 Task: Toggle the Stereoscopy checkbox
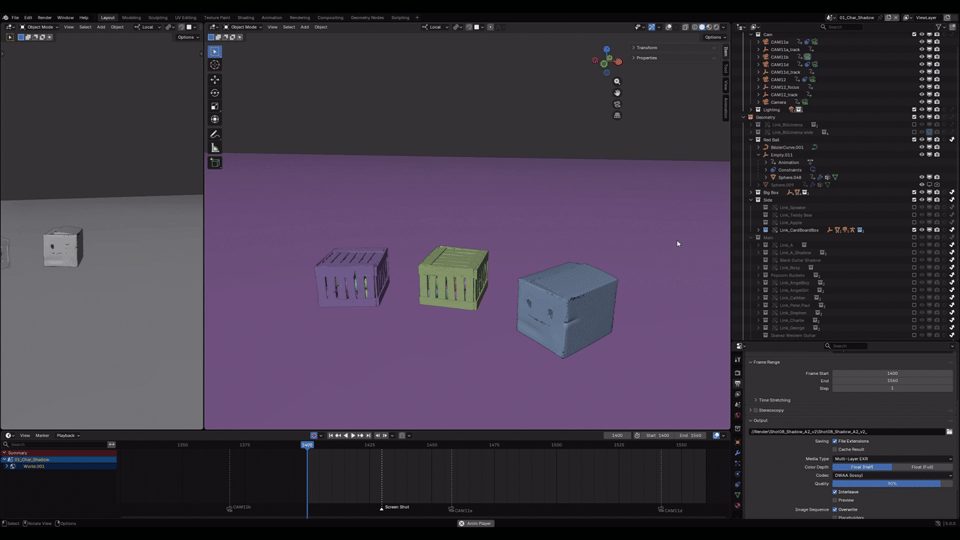click(x=756, y=410)
